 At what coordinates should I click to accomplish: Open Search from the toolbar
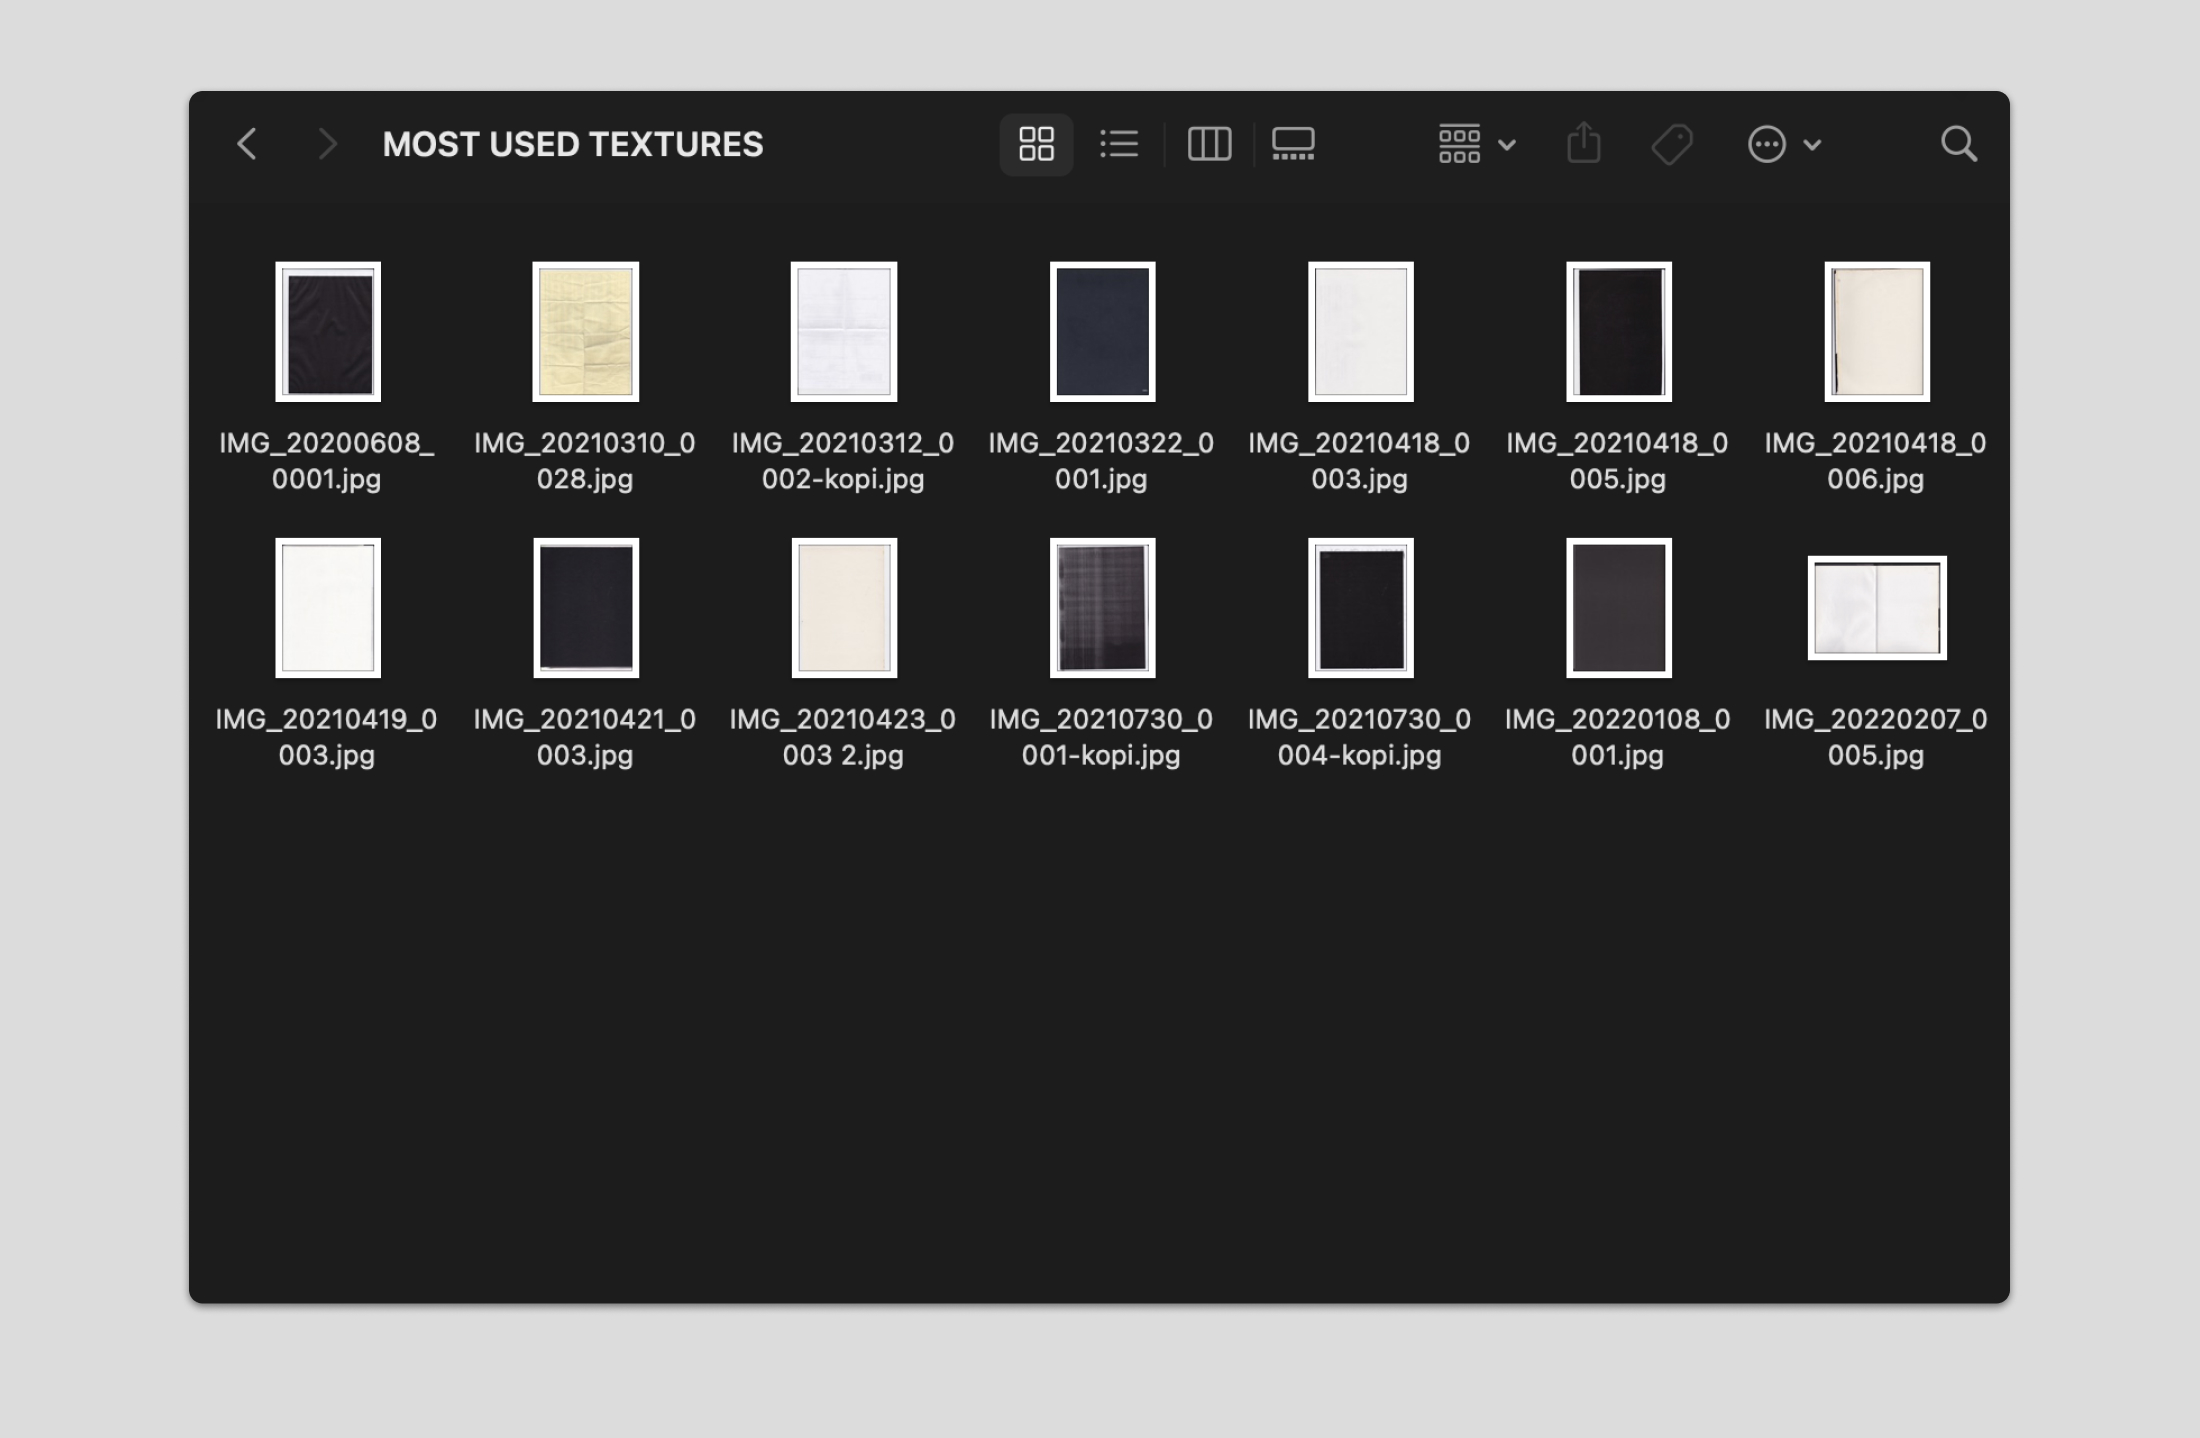coord(1959,144)
